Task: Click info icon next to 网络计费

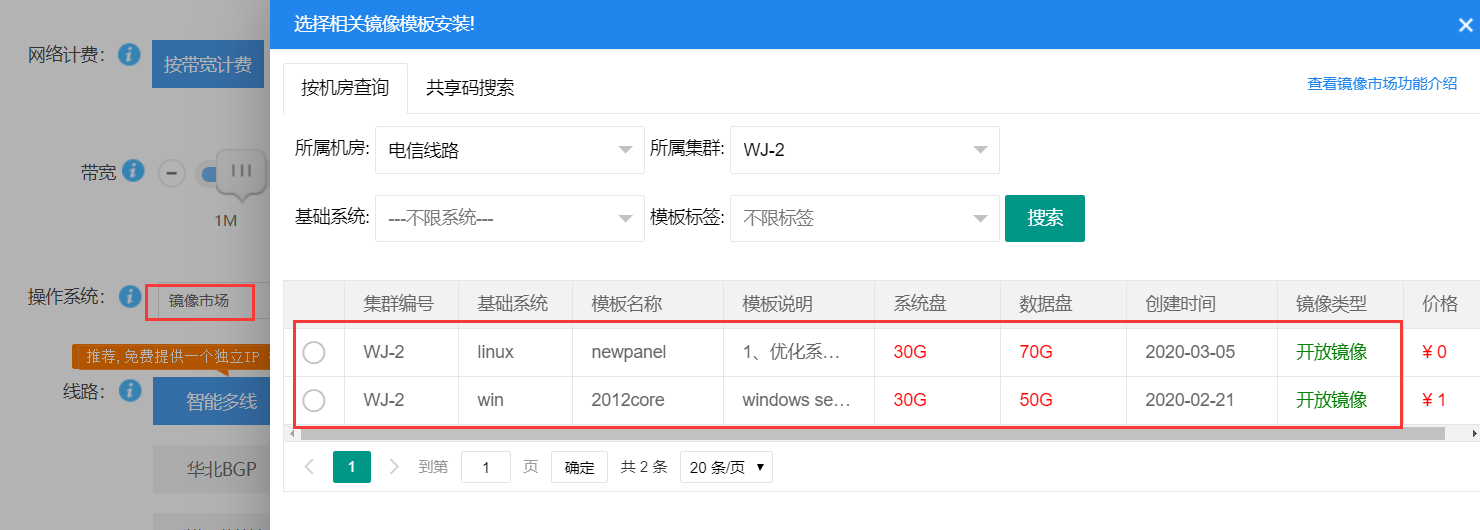Action: (x=129, y=55)
